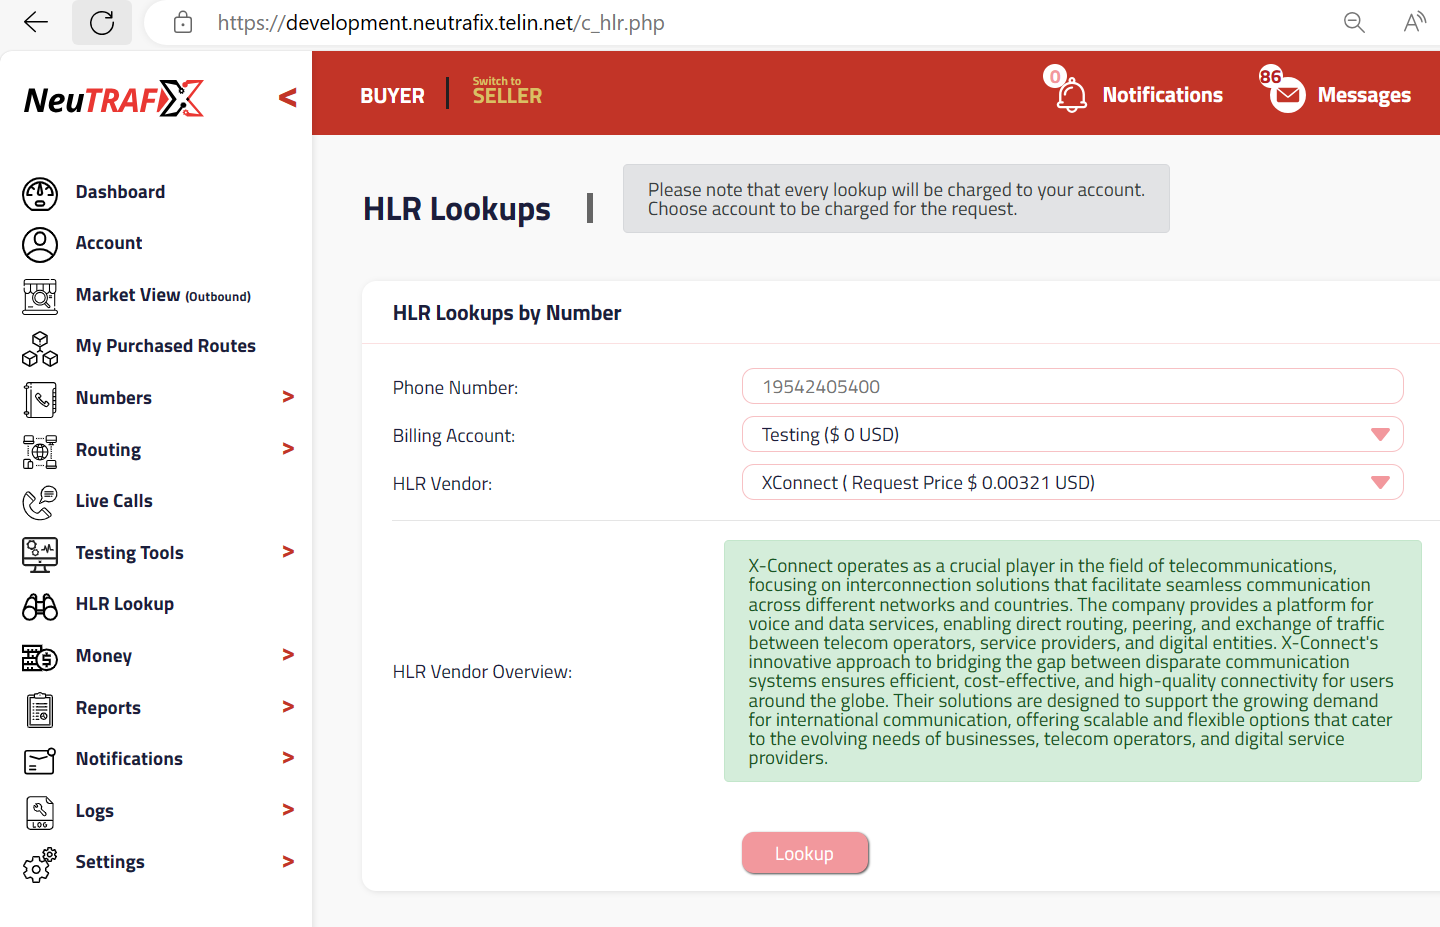Click the NeuTRAFIX logo
Viewport: 1440px width, 927px height.
[x=114, y=99]
